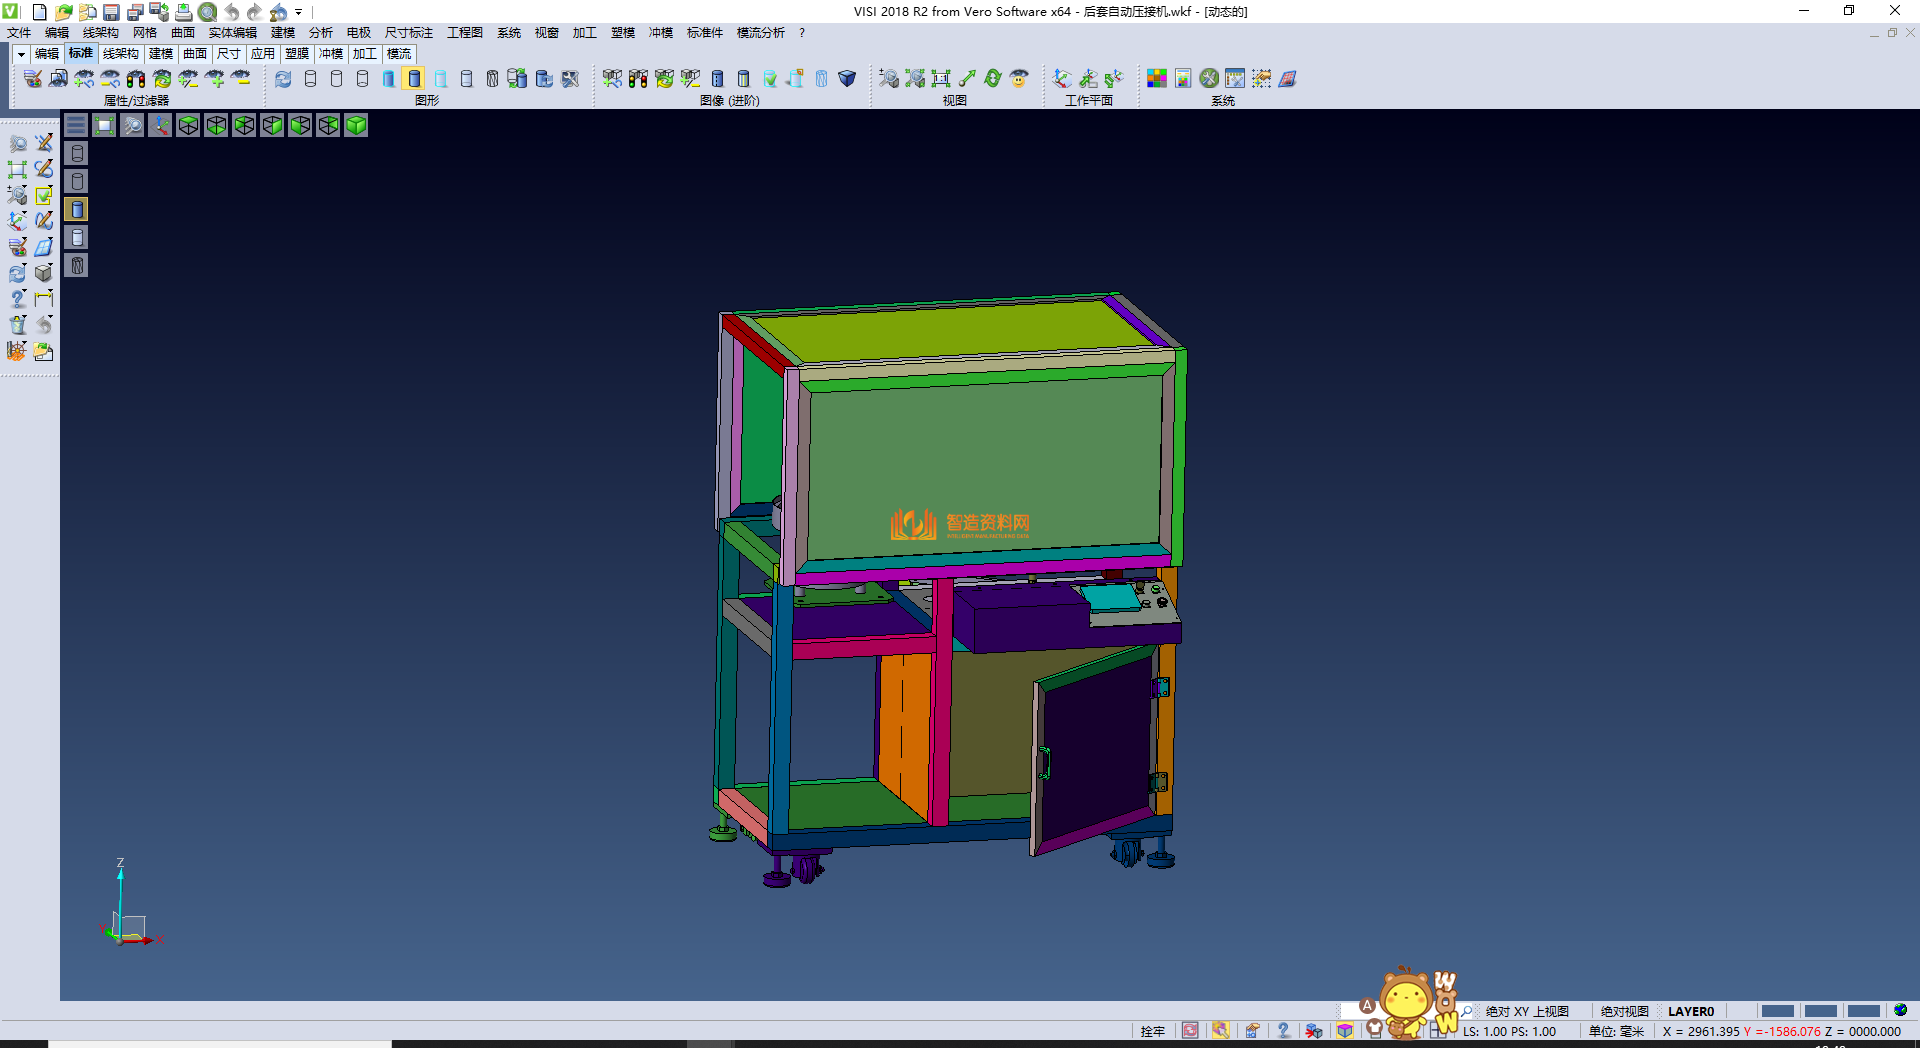Open the LAYER0 layer selector
1920x1048 pixels.
[1690, 1011]
